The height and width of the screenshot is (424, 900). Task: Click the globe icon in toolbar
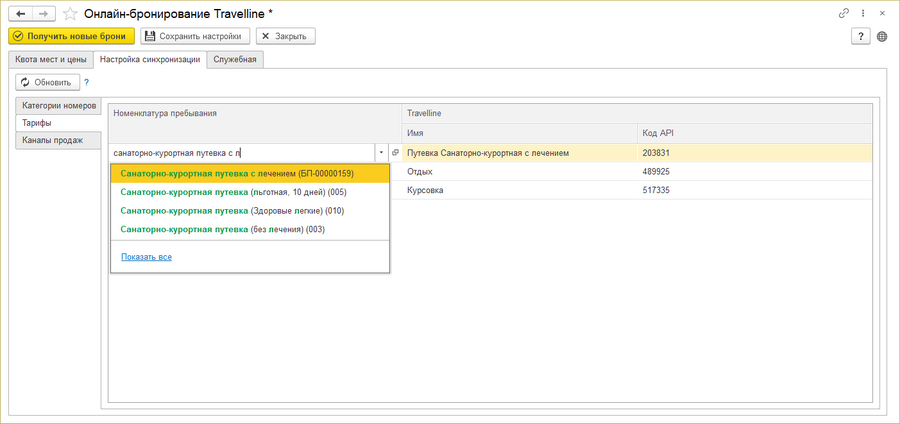point(882,36)
